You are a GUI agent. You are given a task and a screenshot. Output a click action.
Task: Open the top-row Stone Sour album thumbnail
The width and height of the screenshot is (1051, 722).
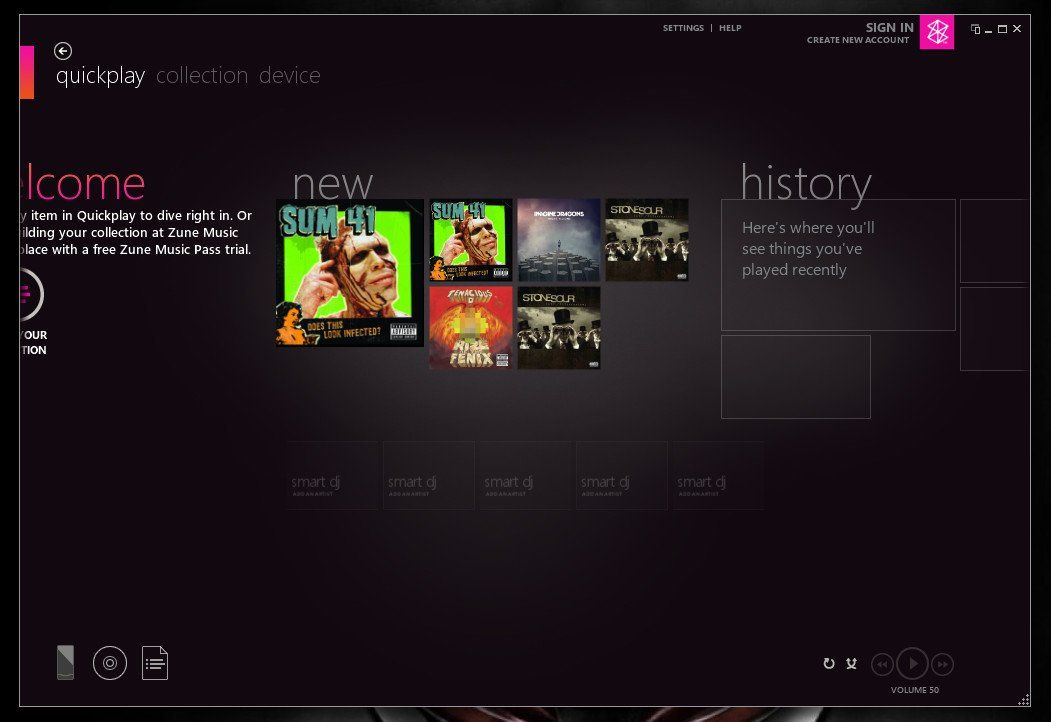pyautogui.click(x=647, y=239)
